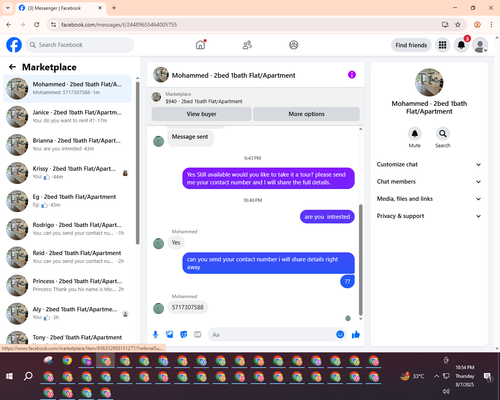
Task: Bookmark this page with star icon
Action: click(458, 25)
